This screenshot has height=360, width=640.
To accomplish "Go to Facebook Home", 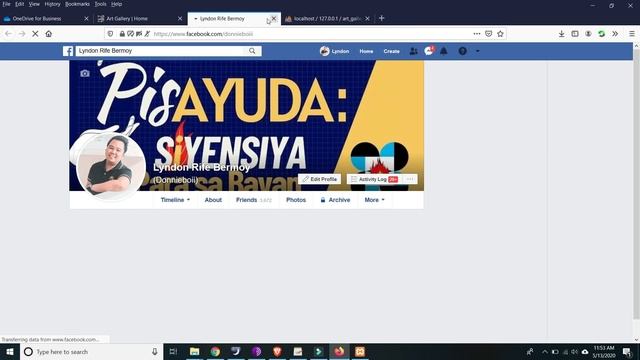I will tap(366, 51).
